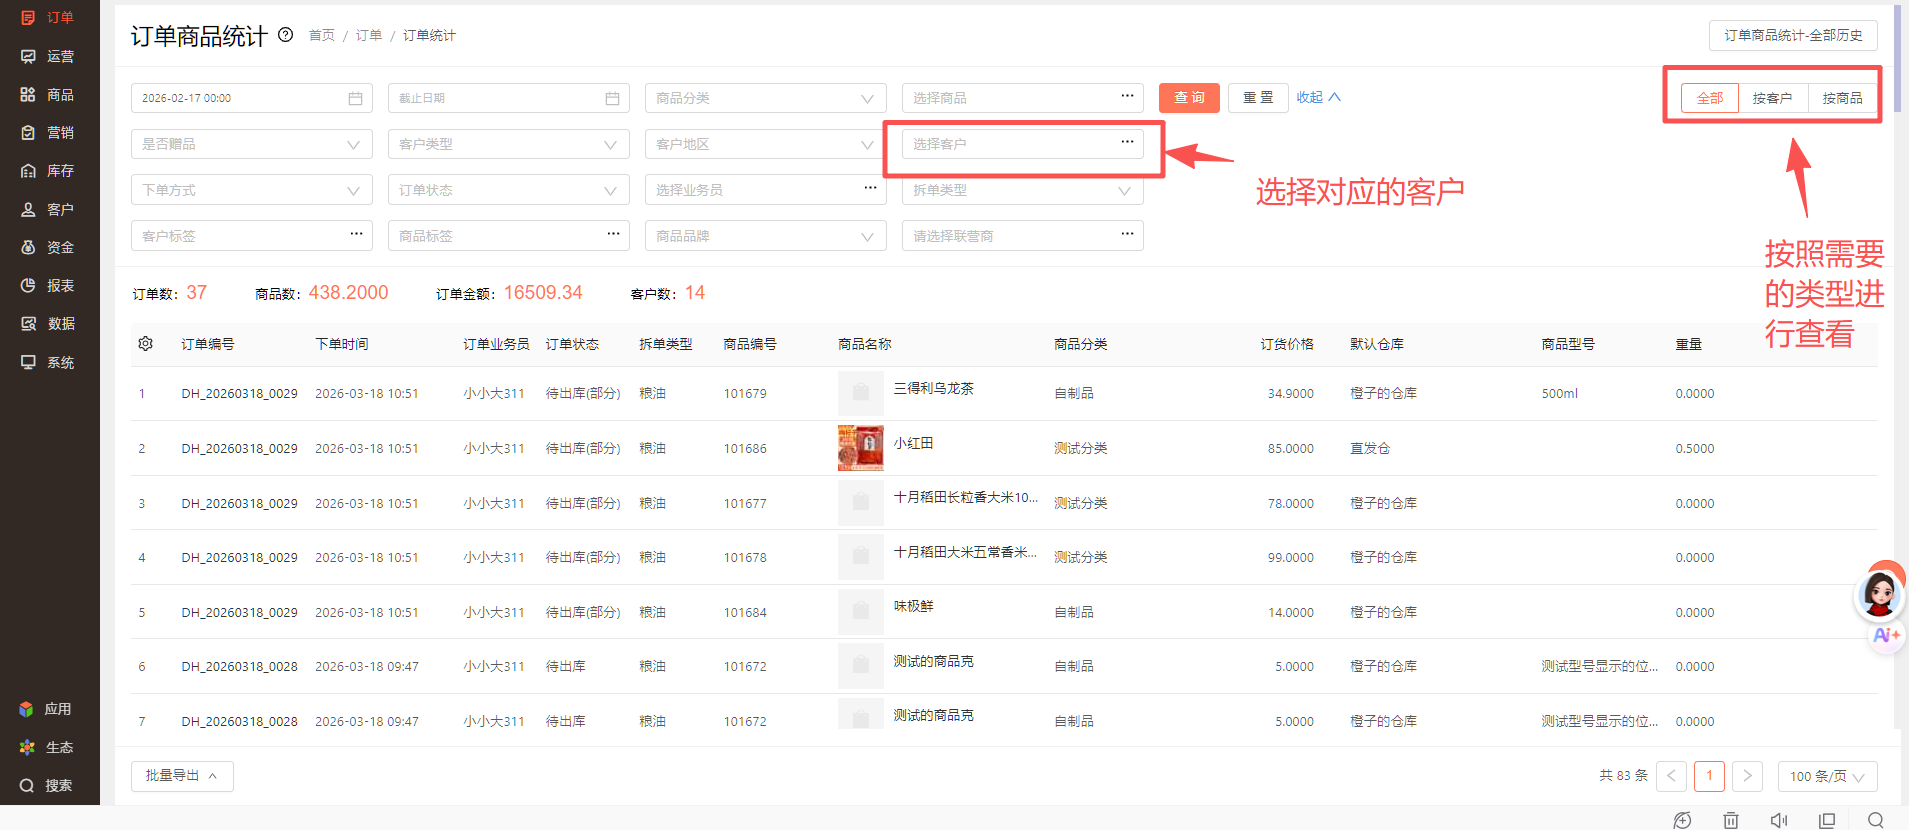Click the 查询 search button

(1189, 98)
